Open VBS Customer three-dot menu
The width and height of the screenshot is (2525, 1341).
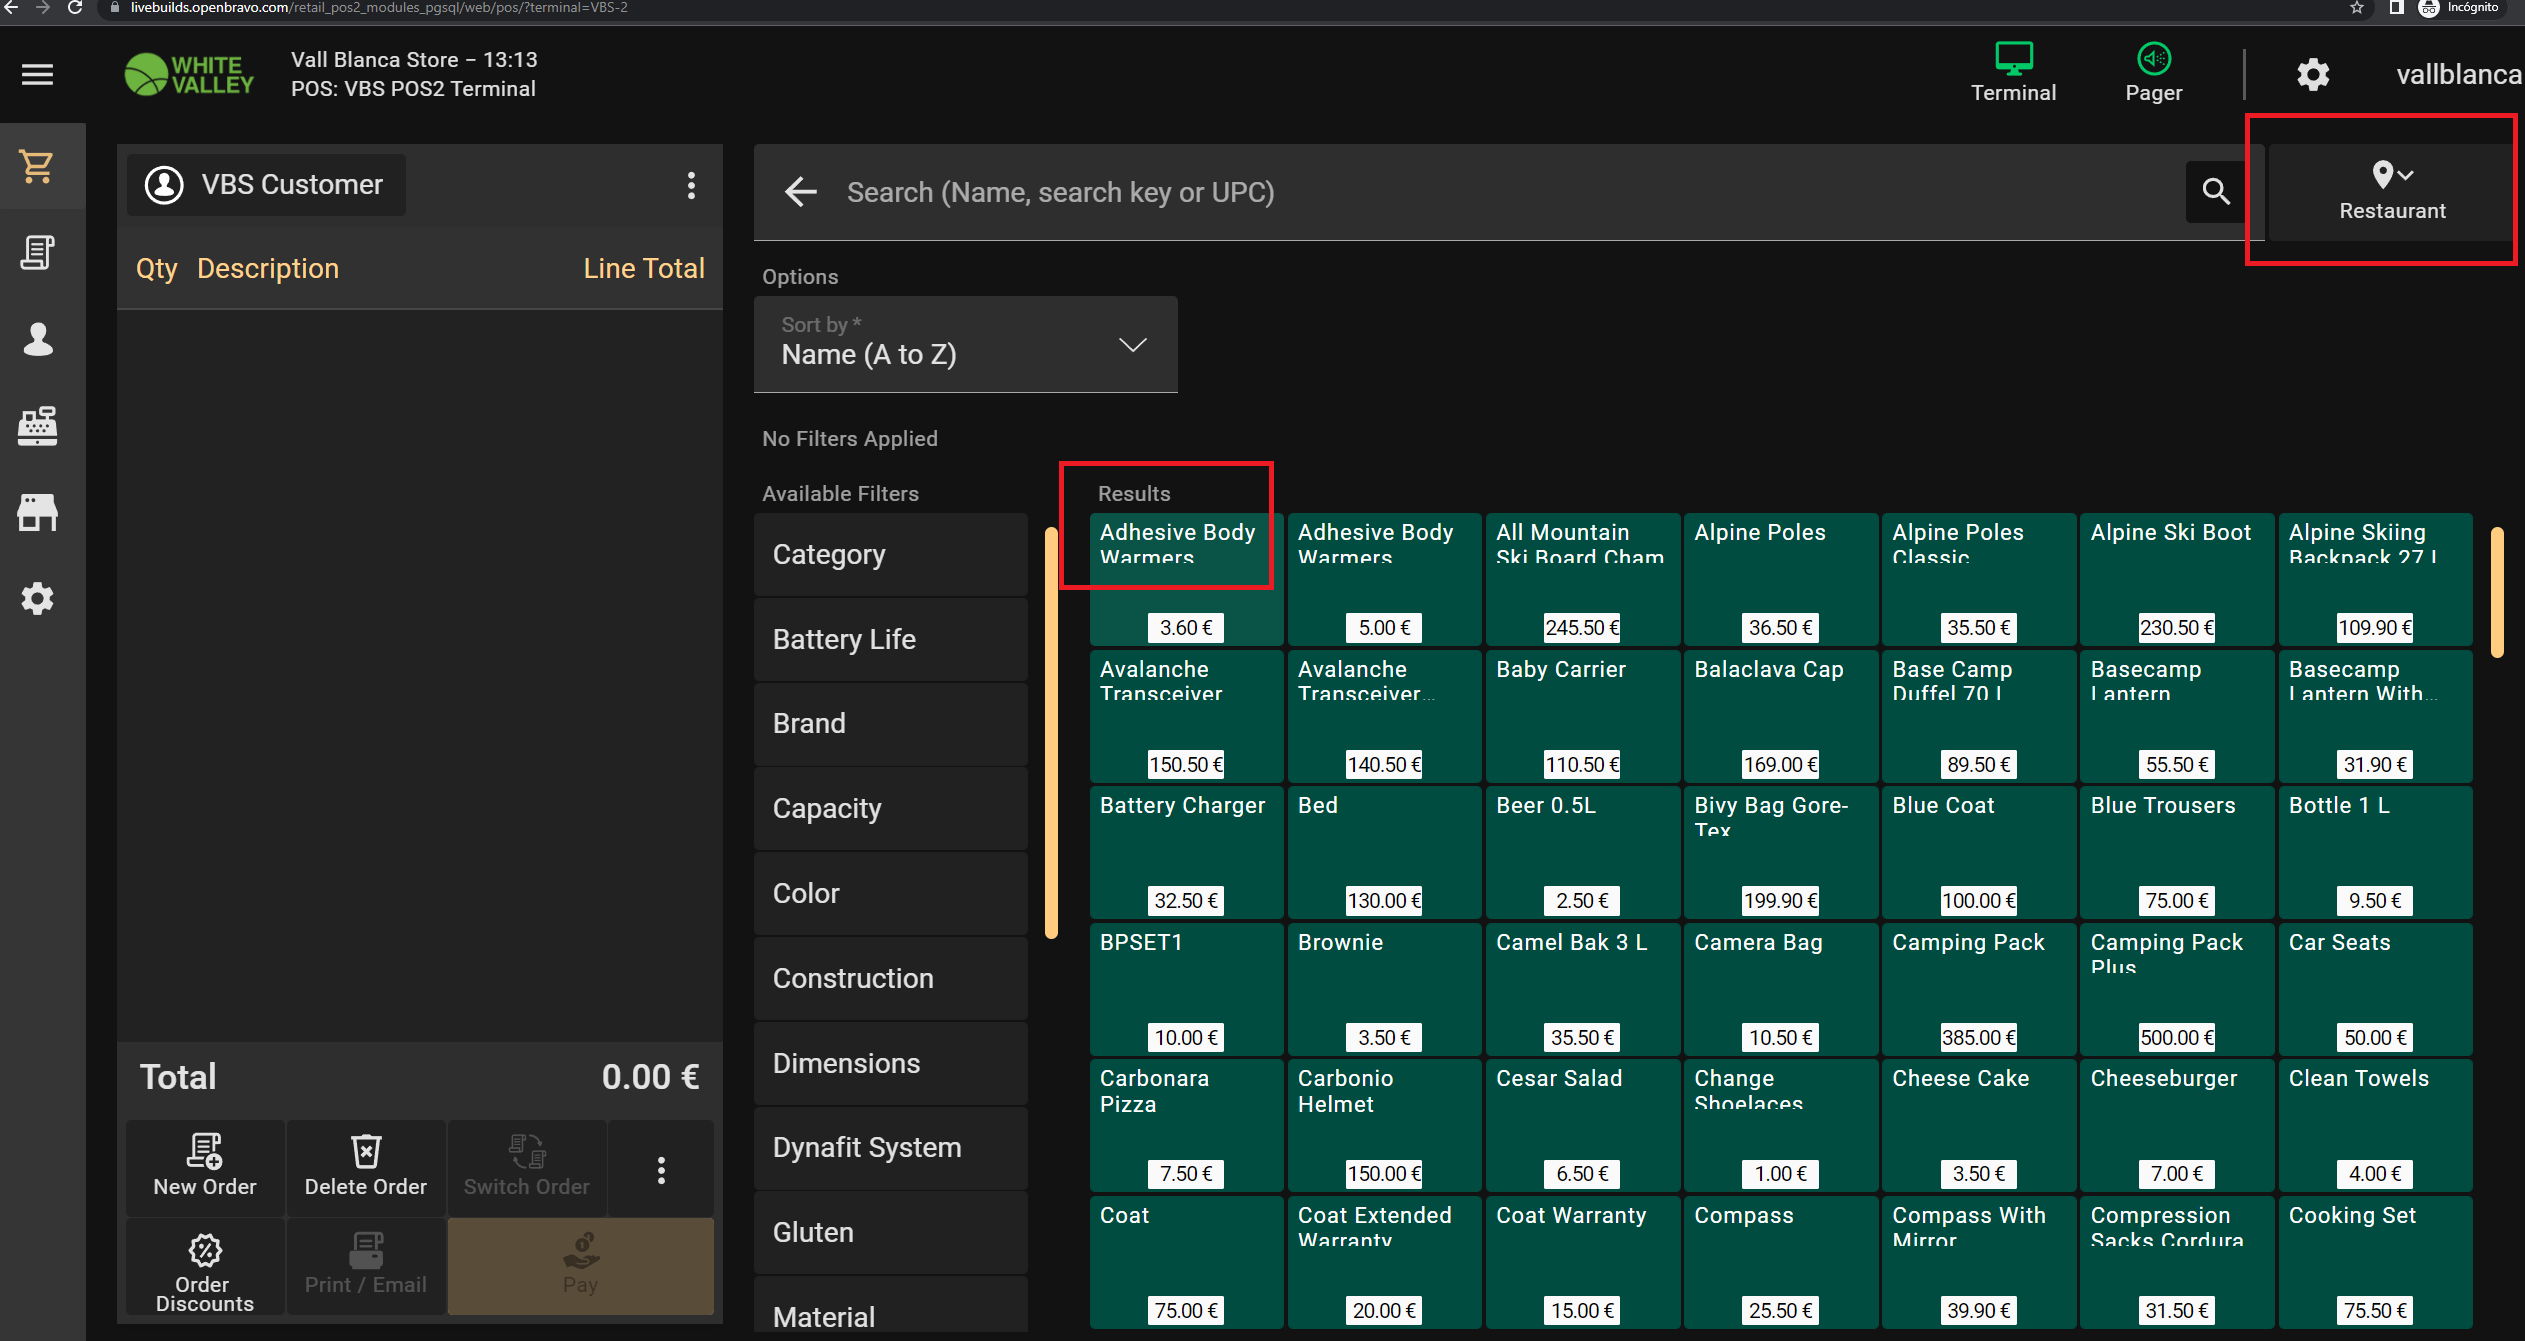[691, 185]
